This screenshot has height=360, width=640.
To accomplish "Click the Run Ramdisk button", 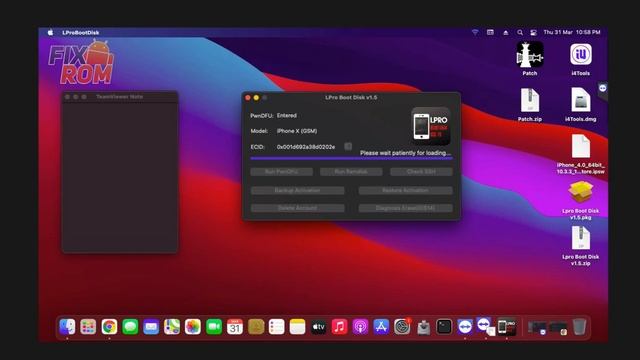I will [351, 172].
